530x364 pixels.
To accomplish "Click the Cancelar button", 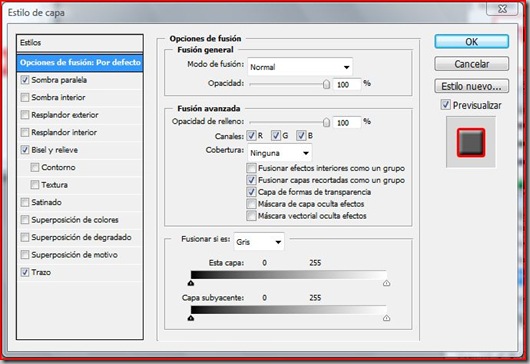I will (x=472, y=64).
